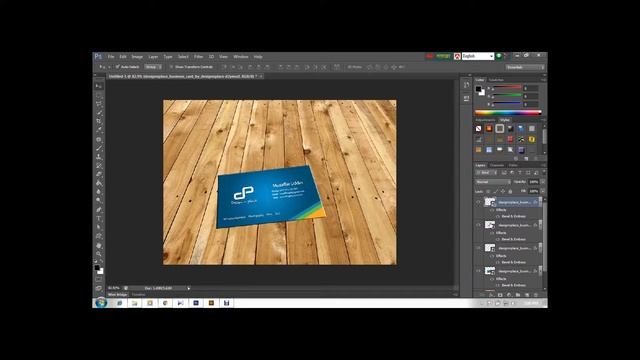640x360 pixels.
Task: Select the Pen tool
Action: pos(99,210)
